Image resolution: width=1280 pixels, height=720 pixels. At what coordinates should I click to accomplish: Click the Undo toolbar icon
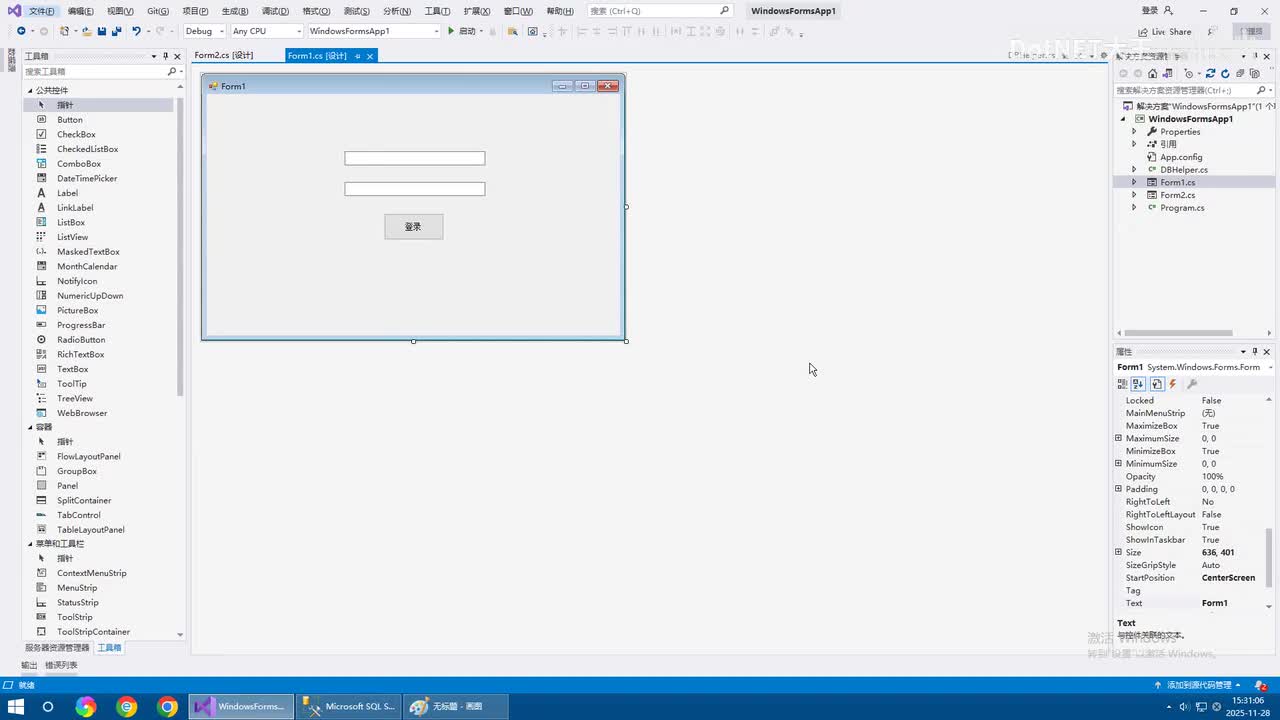[136, 31]
